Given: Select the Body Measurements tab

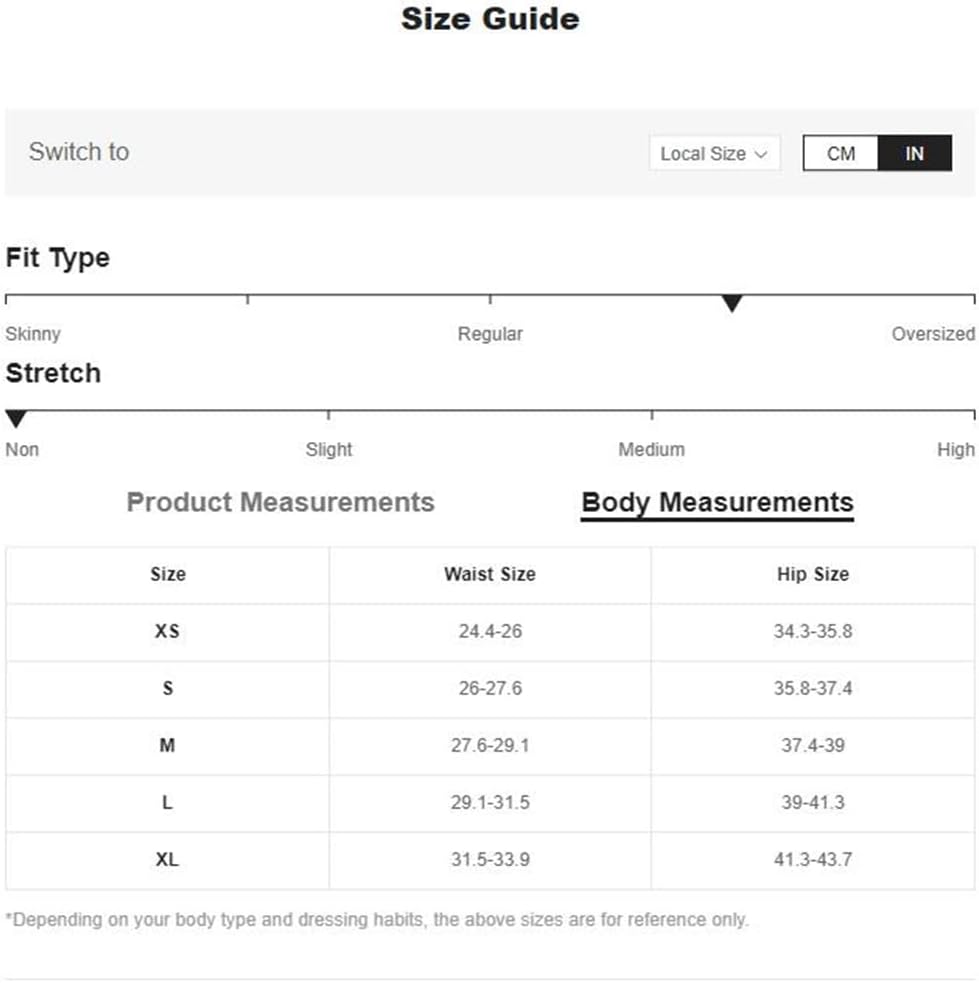Looking at the screenshot, I should coord(717,503).
